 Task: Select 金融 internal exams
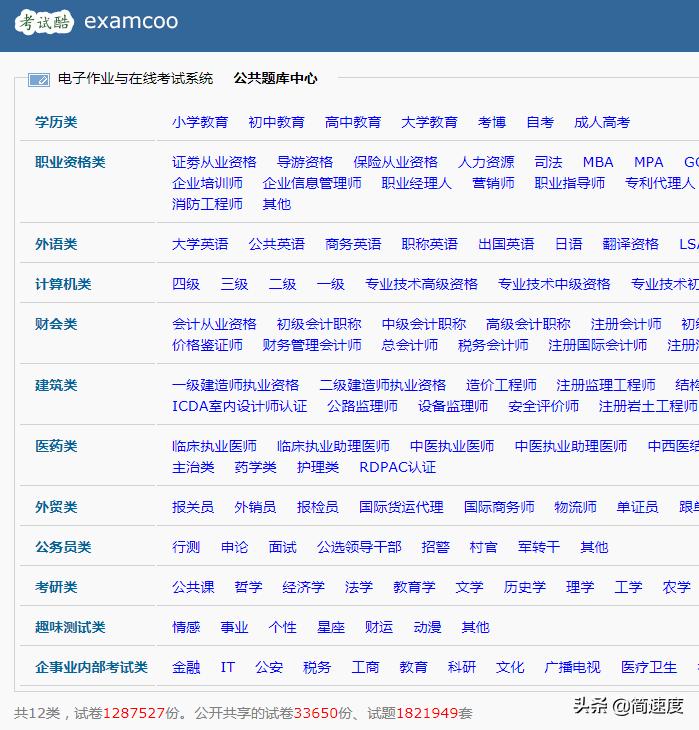coord(186,668)
